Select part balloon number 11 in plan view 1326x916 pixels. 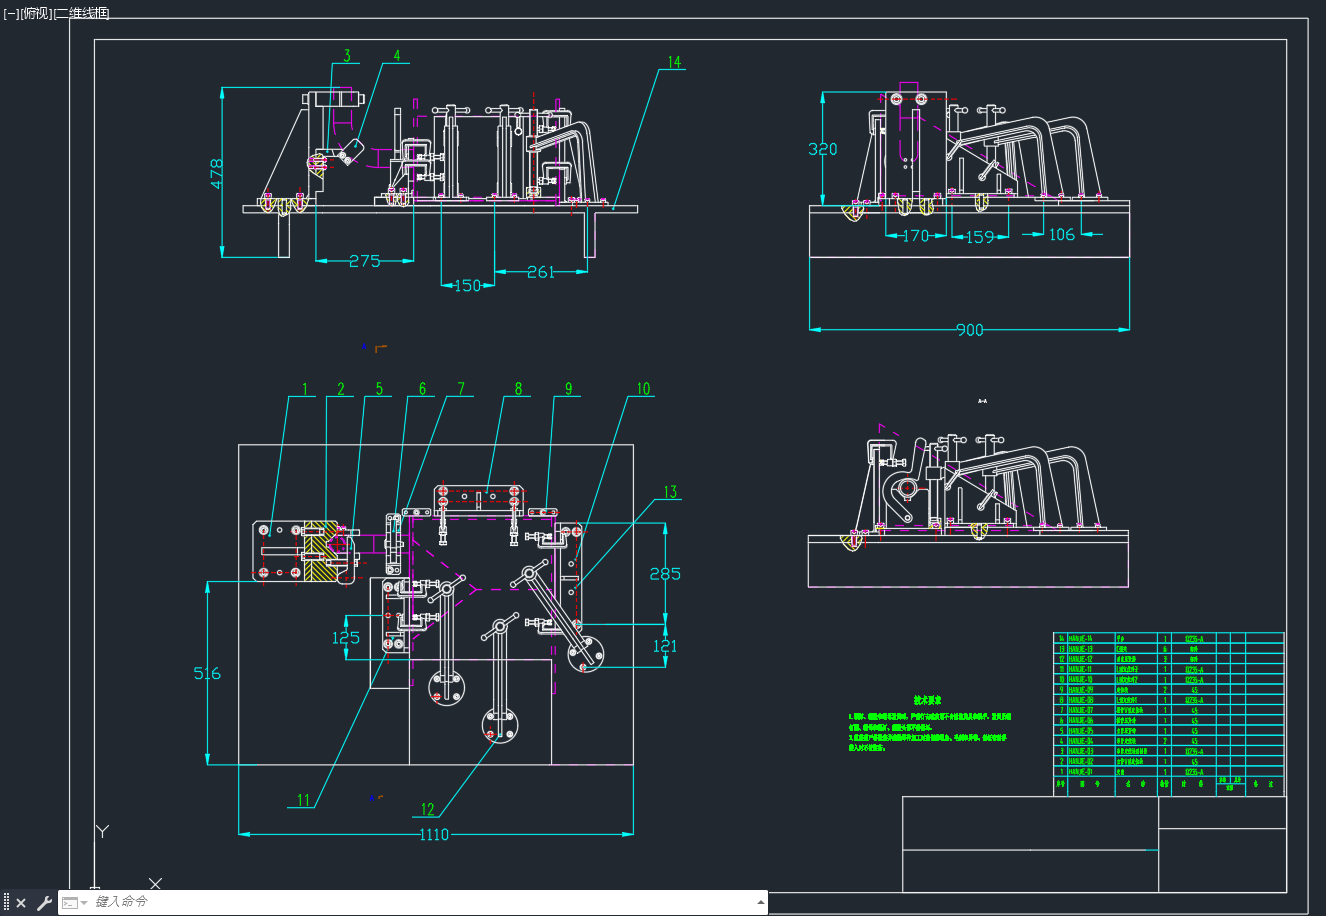[304, 800]
